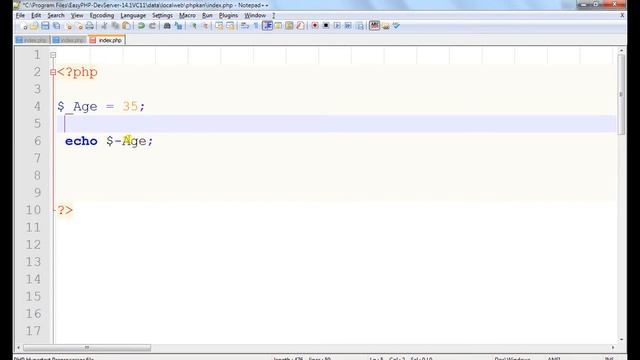Click the Save All toolbar icon
This screenshot has height=360, width=640.
57,26
